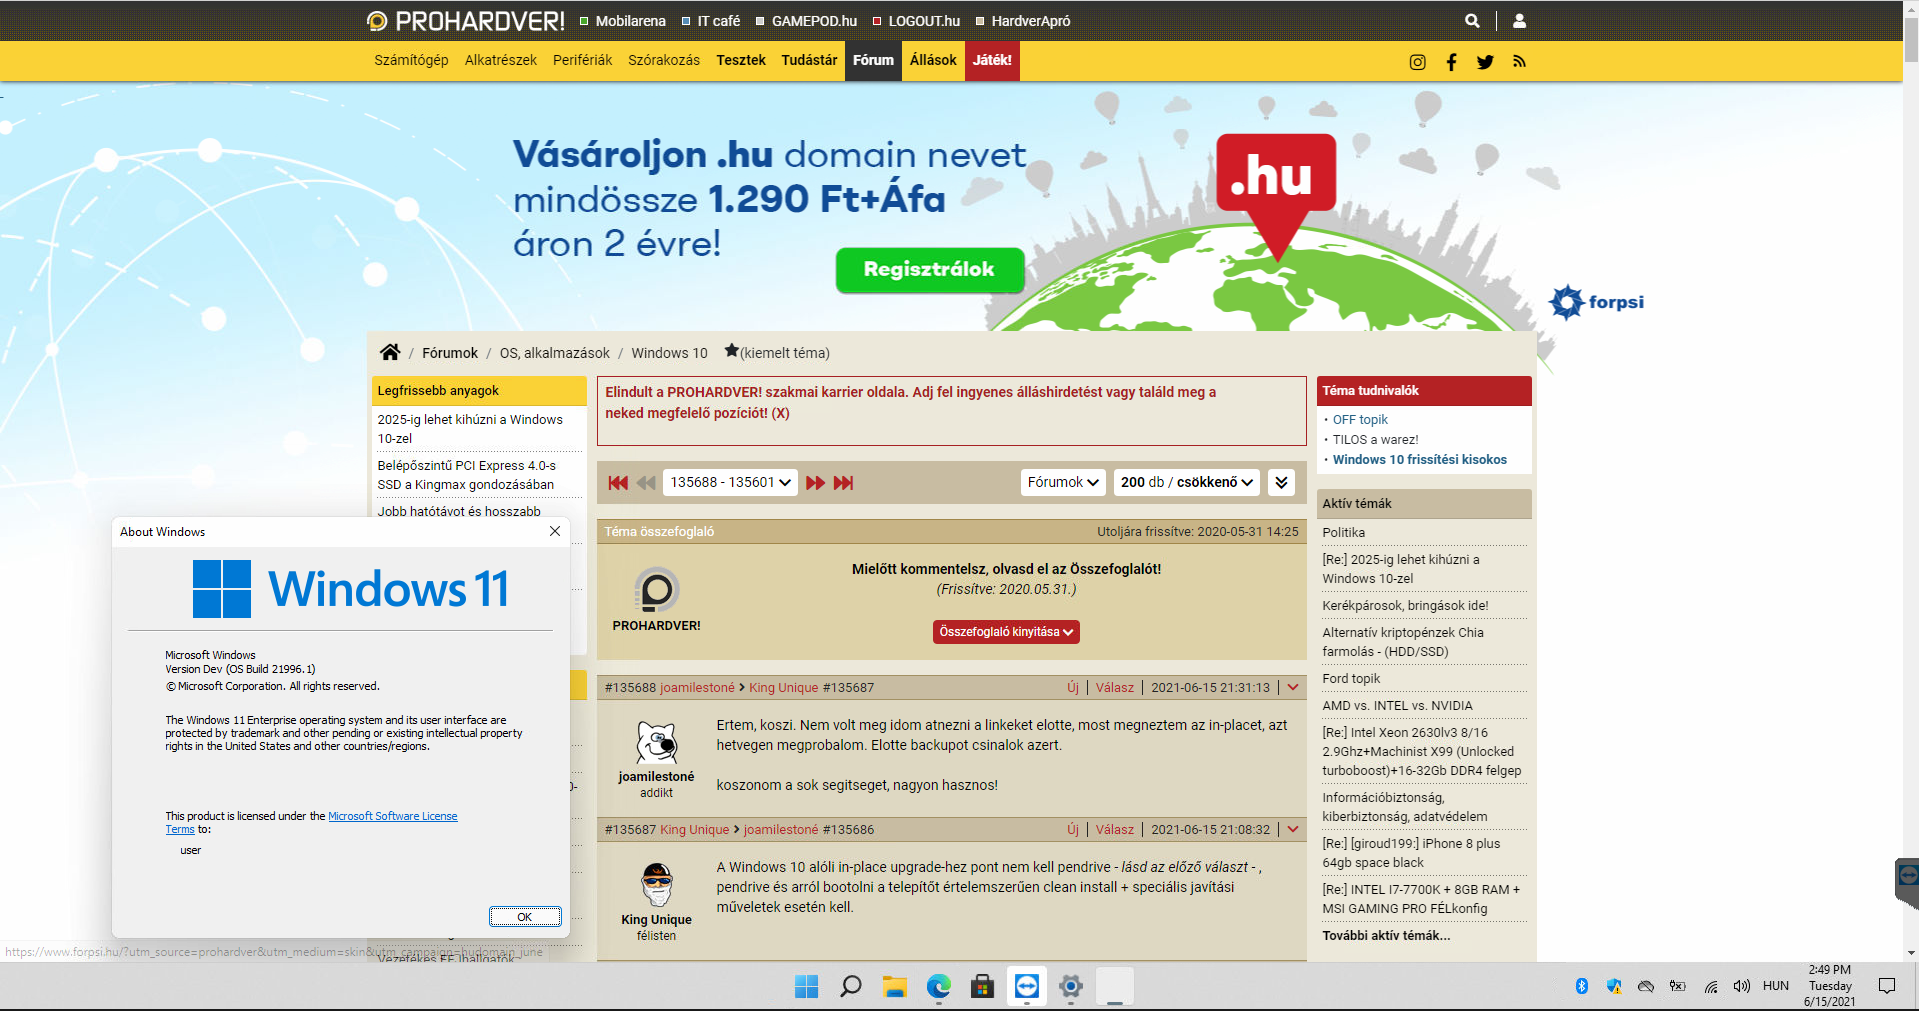
Task: Go to HardverApró site link
Action: pyautogui.click(x=1023, y=21)
